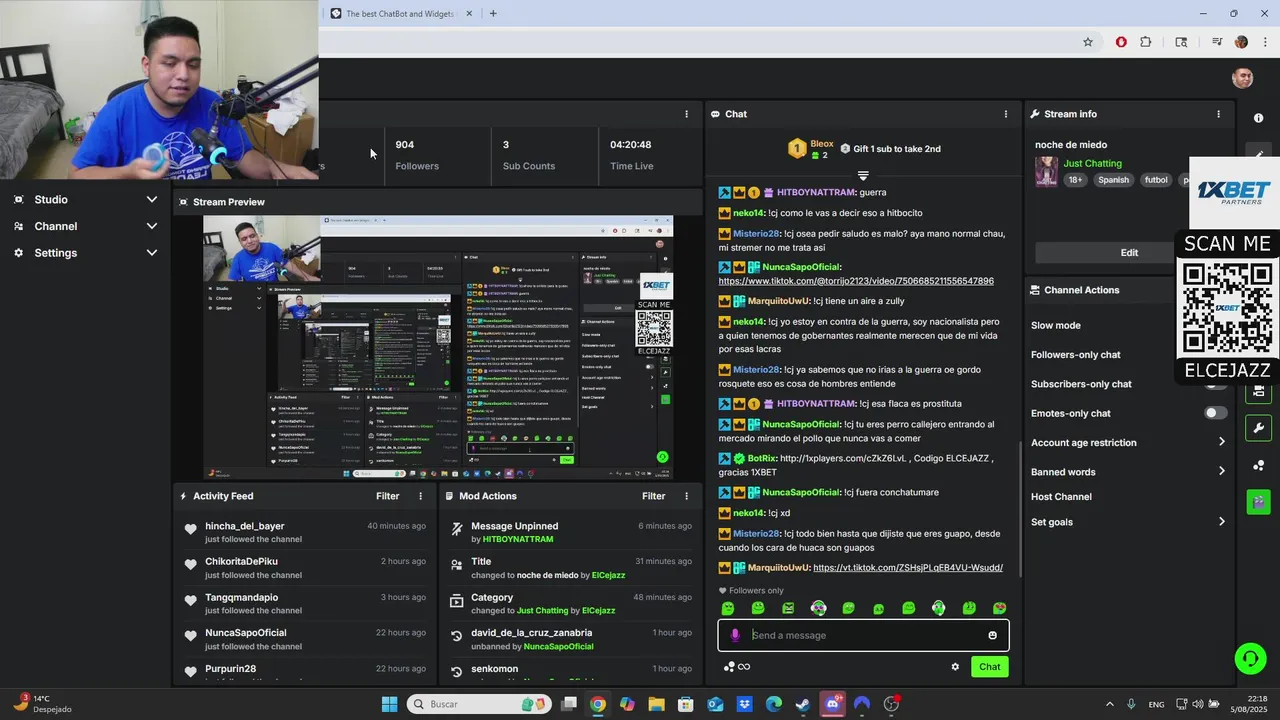
Task: Open the green clapperboard clips icon
Action: [x=1258, y=501]
